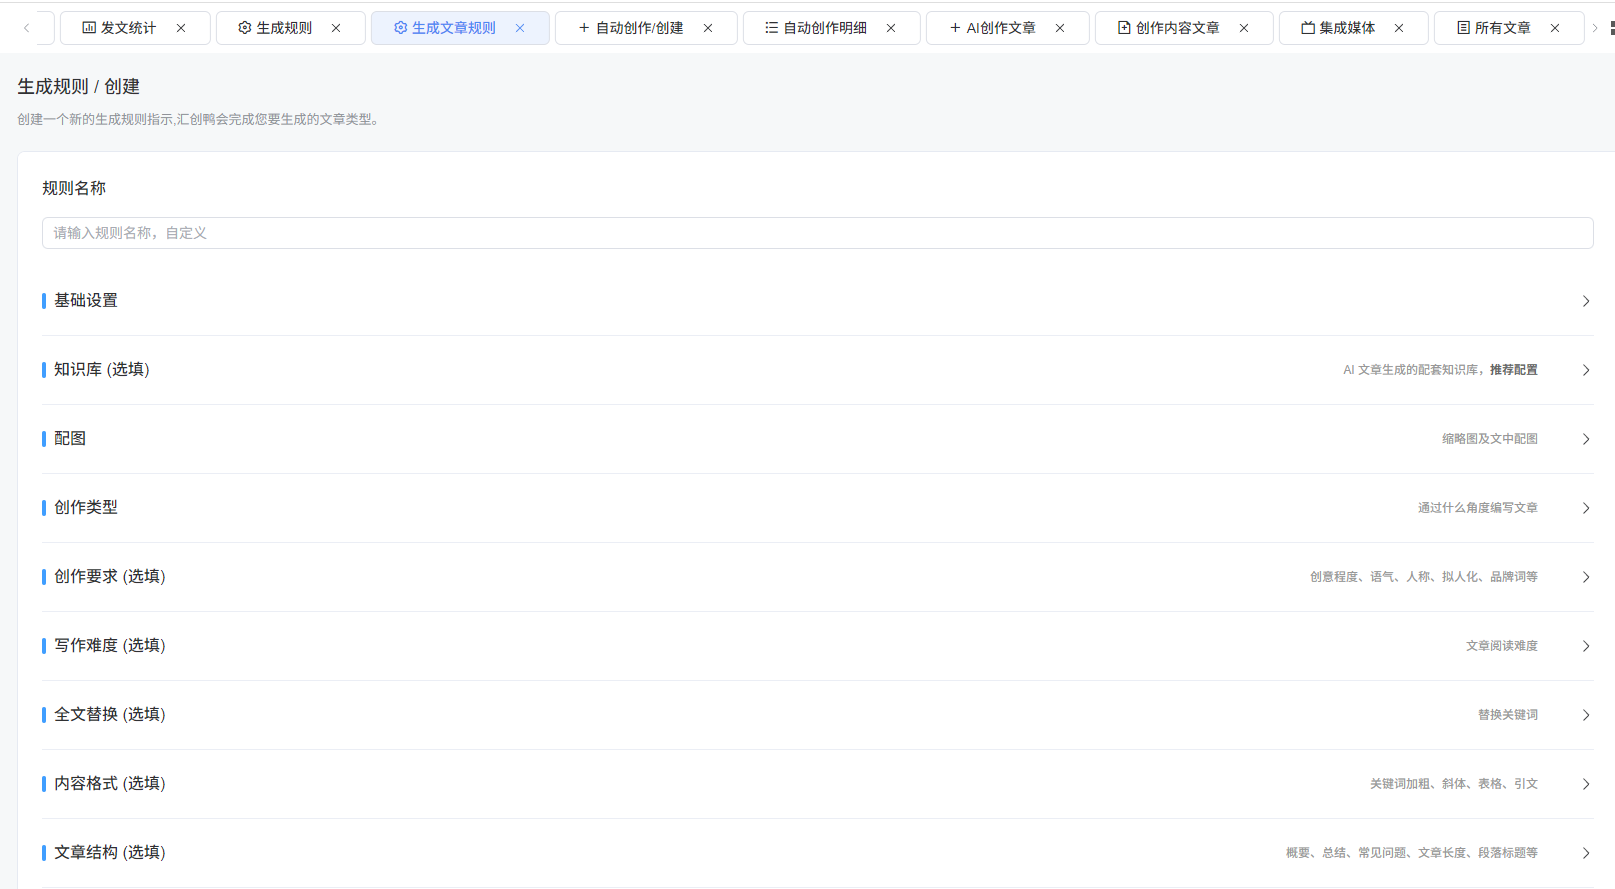Expand the 知识库 (选填) section
This screenshot has width=1615, height=889.
pyautogui.click(x=1585, y=370)
